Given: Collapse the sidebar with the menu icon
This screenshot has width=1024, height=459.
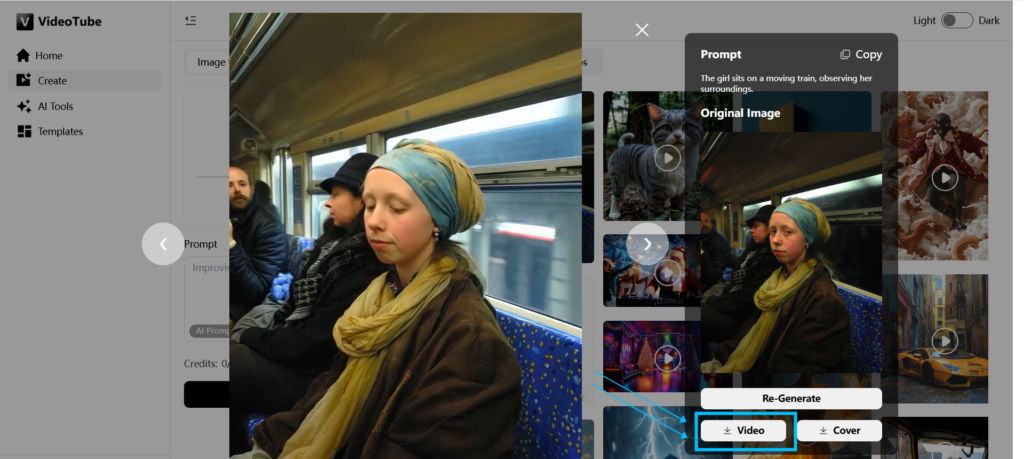Looking at the screenshot, I should [190, 20].
